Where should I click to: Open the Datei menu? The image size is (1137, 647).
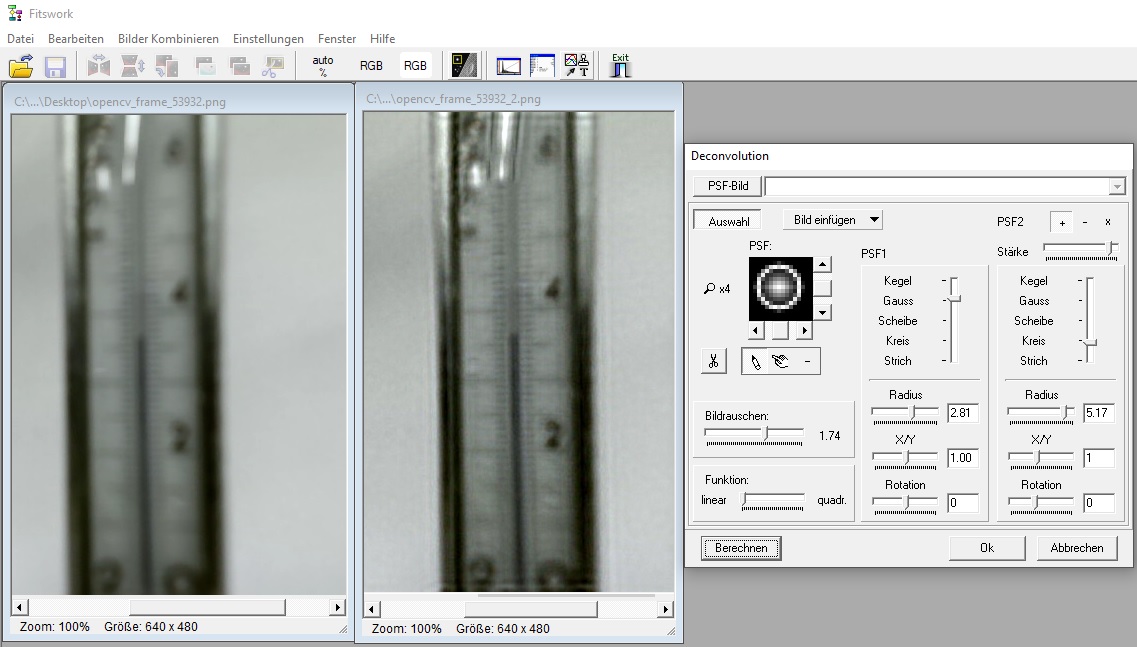(20, 38)
